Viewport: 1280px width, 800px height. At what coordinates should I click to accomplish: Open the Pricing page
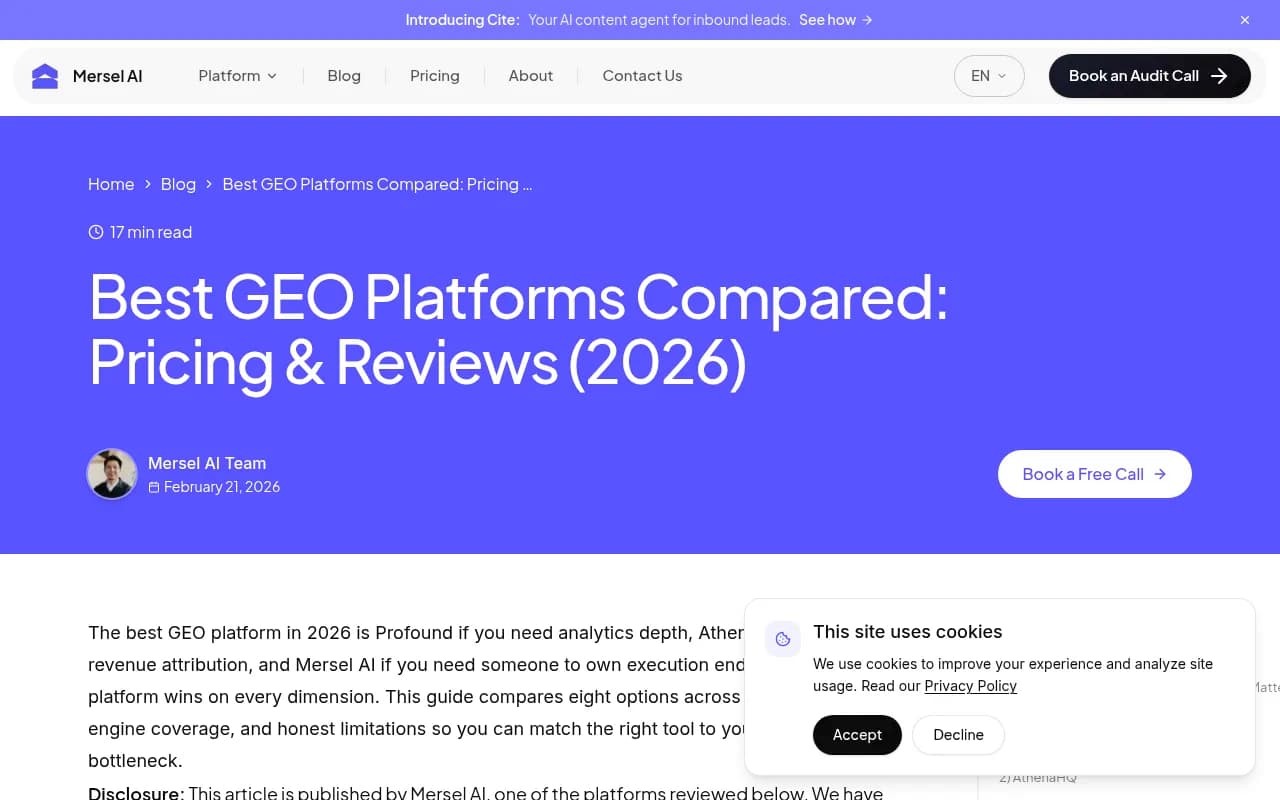tap(434, 75)
